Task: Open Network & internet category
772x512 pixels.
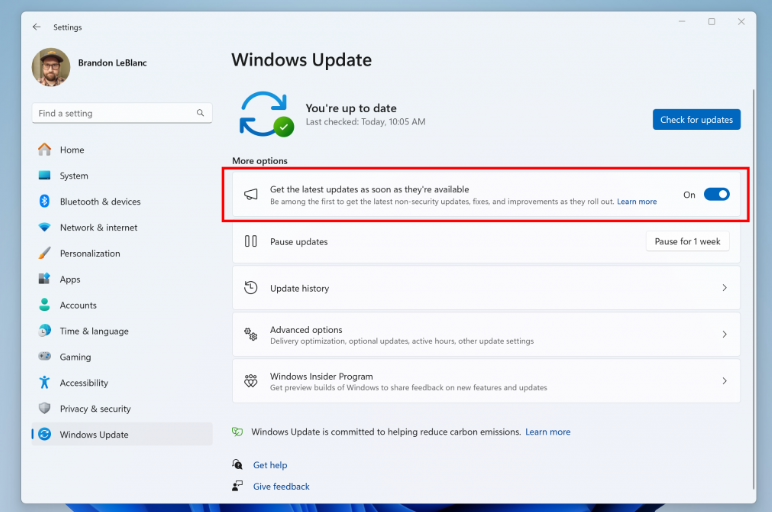Action: pos(98,227)
